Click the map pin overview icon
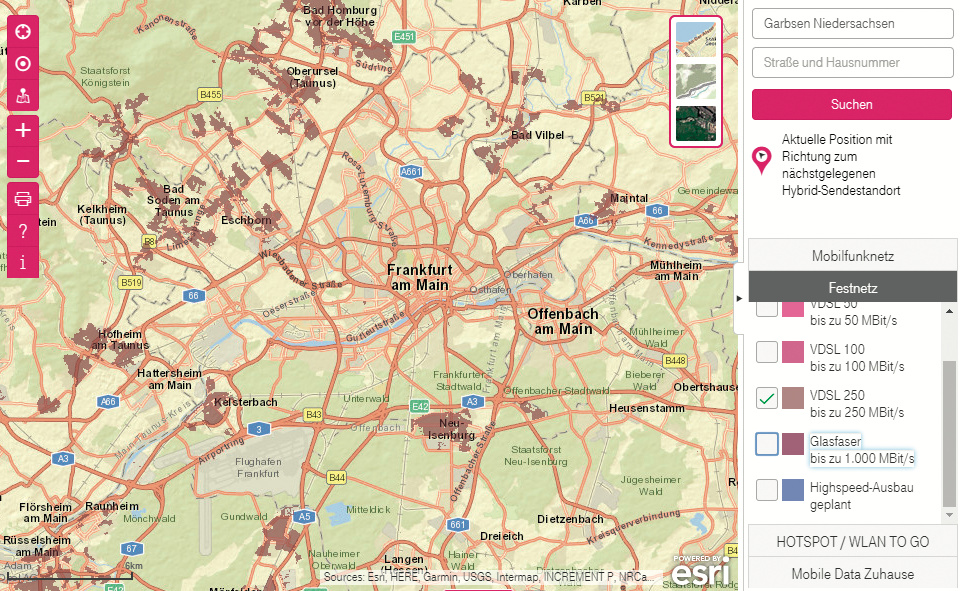The image size is (960, 591). [23, 97]
